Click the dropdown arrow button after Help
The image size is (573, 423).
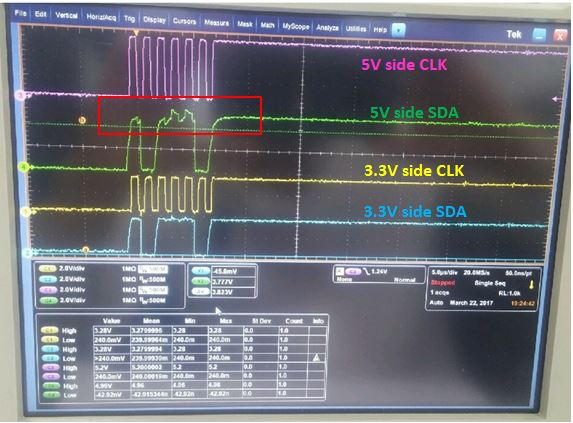398,30
